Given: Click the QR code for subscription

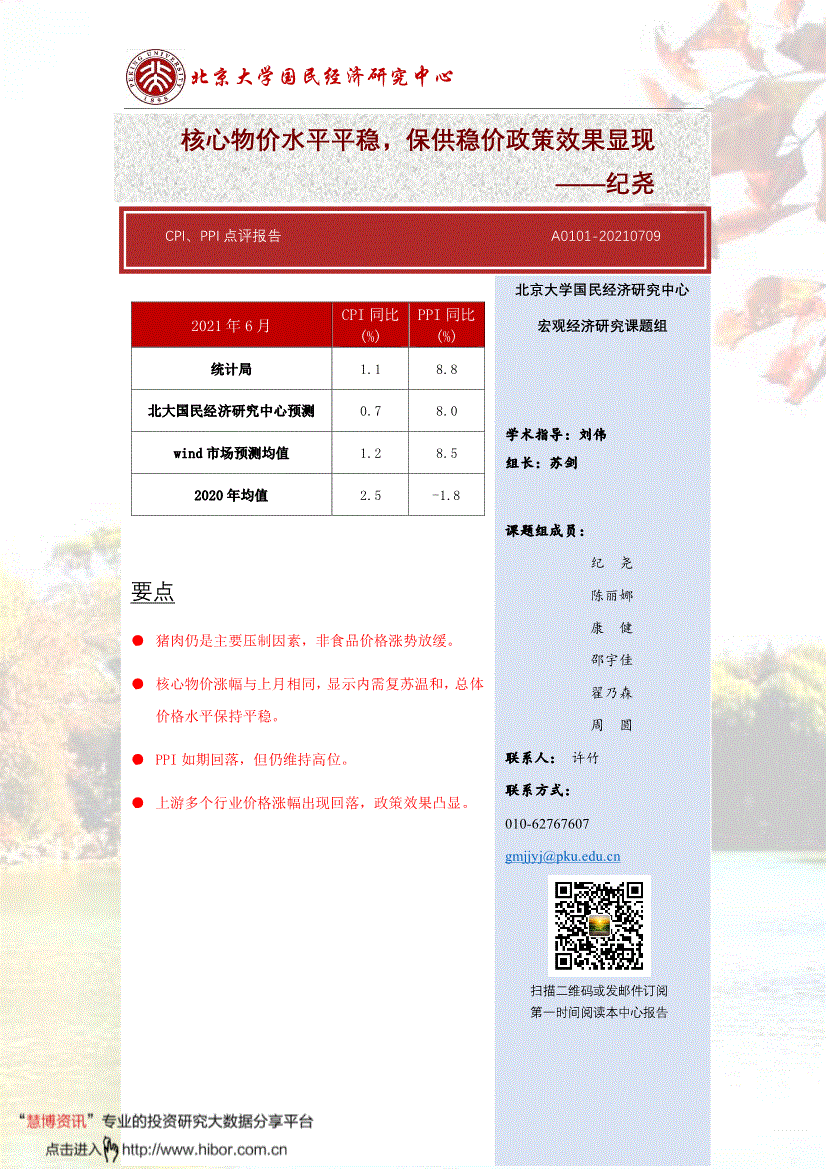Looking at the screenshot, I should [x=599, y=925].
